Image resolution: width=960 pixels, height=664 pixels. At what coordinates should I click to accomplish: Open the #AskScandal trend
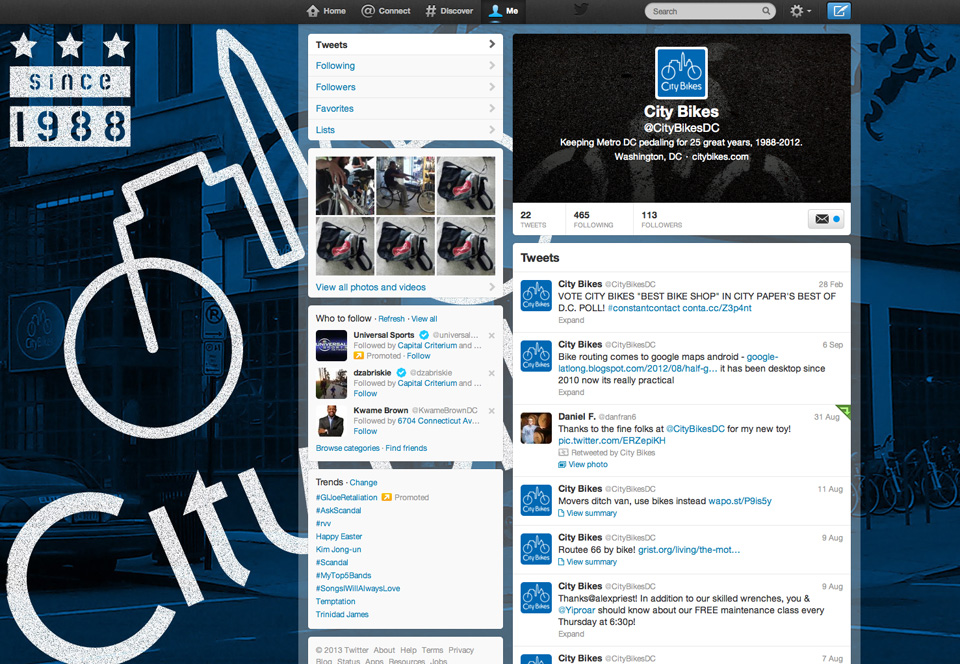point(339,510)
